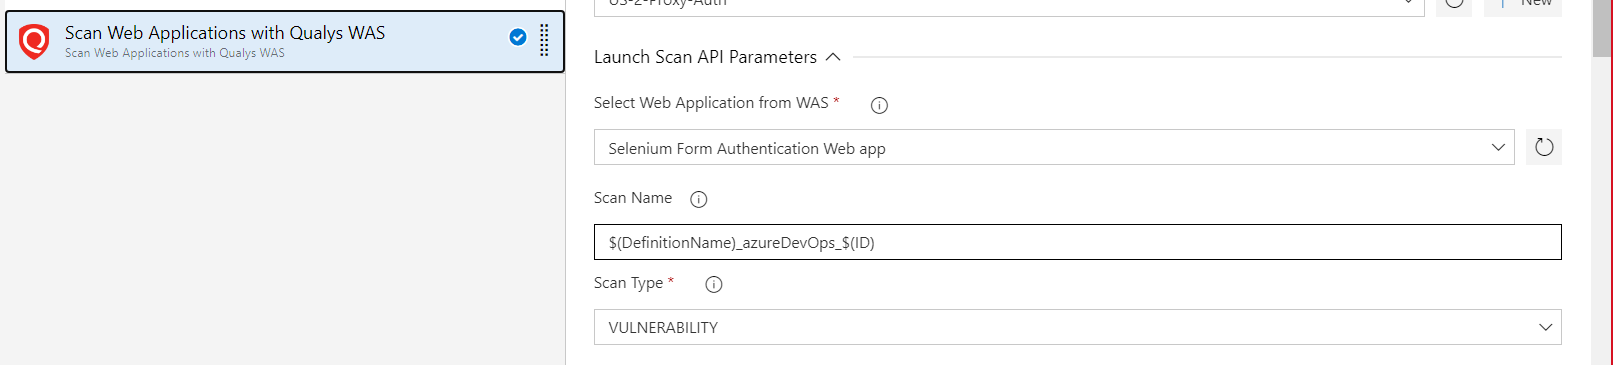Click the Scan Type label
Image resolution: width=1613 pixels, height=365 pixels.
tap(628, 283)
